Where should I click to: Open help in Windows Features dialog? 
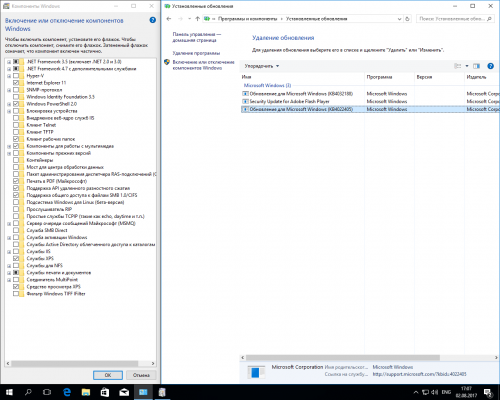pos(153,20)
